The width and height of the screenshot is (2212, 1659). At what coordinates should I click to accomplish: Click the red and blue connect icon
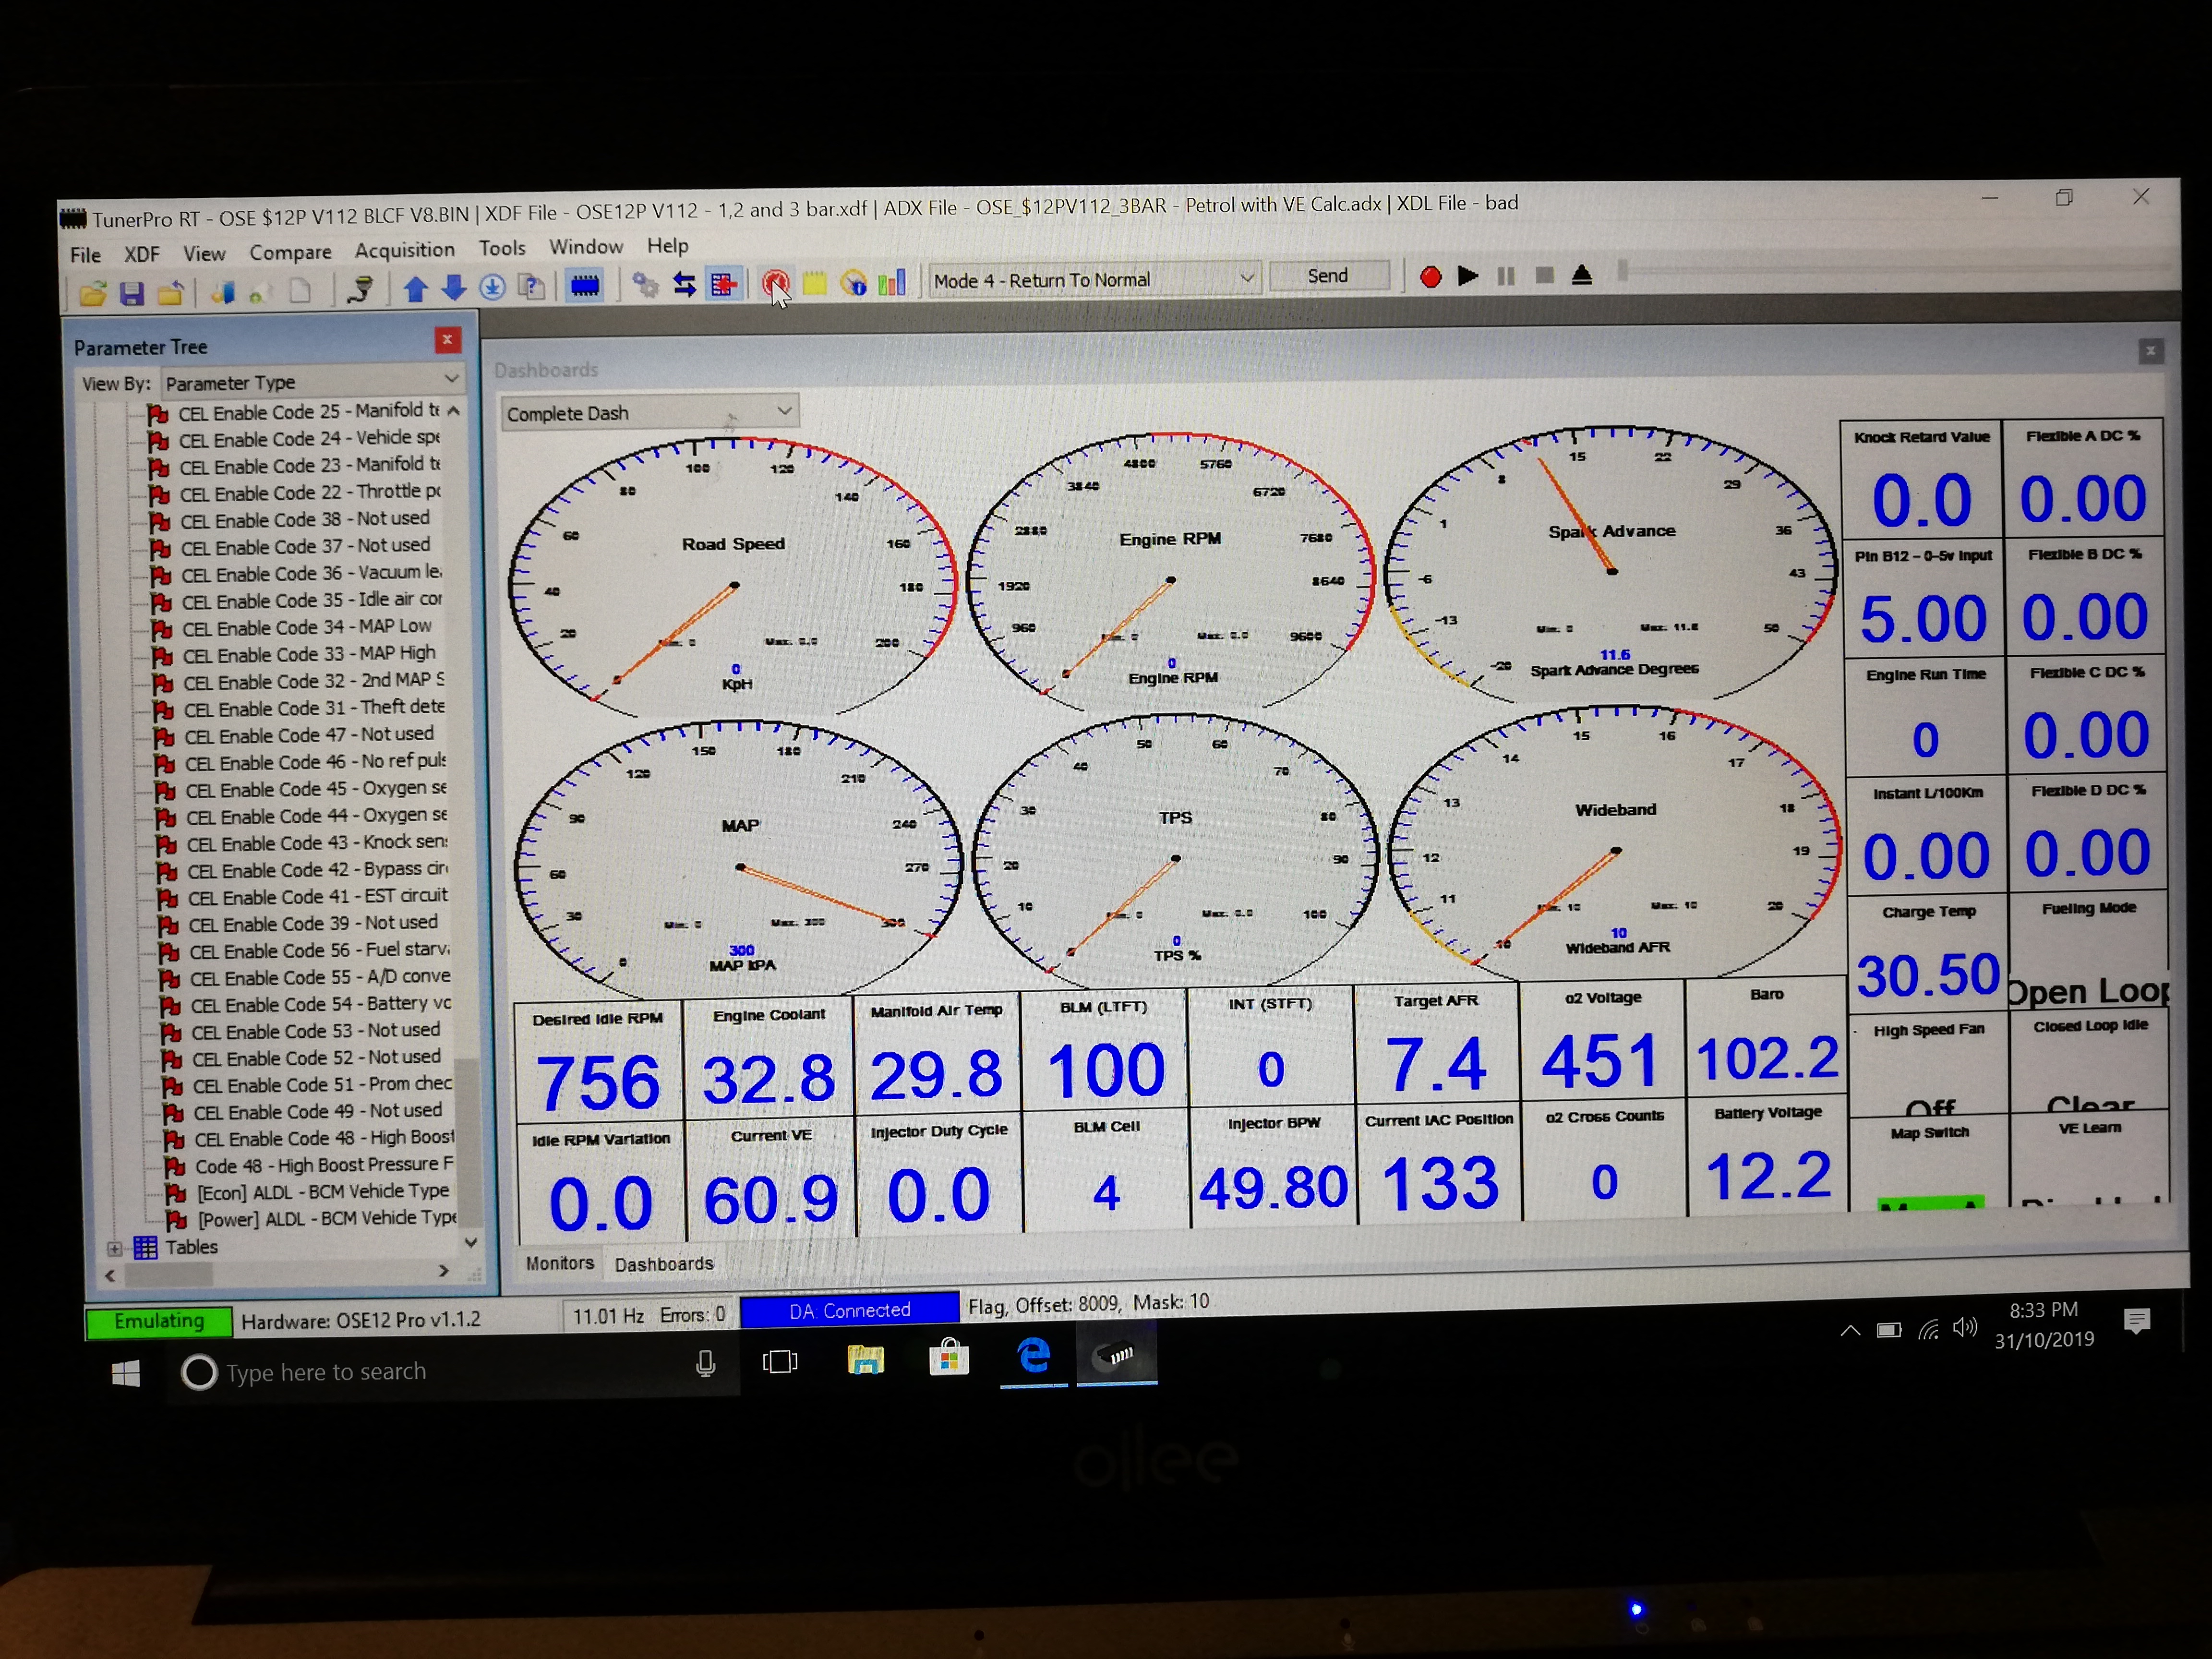coord(723,284)
